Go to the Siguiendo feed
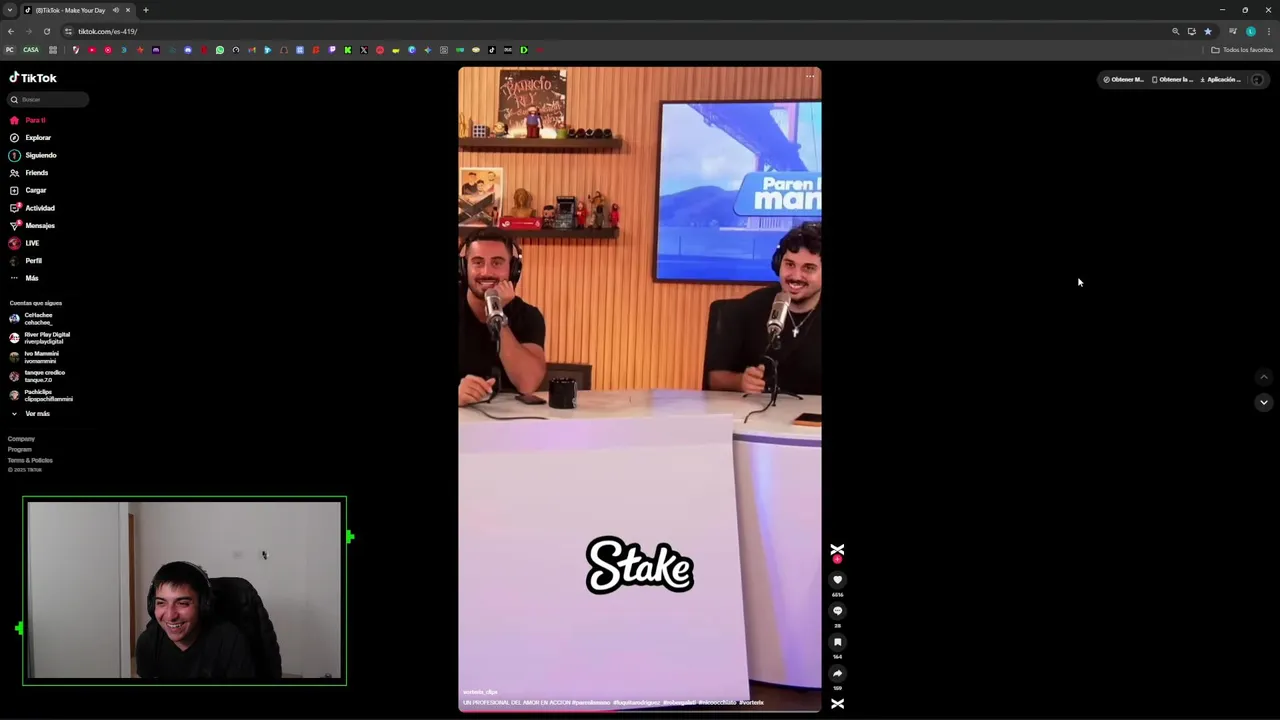1280x720 pixels. click(33, 155)
